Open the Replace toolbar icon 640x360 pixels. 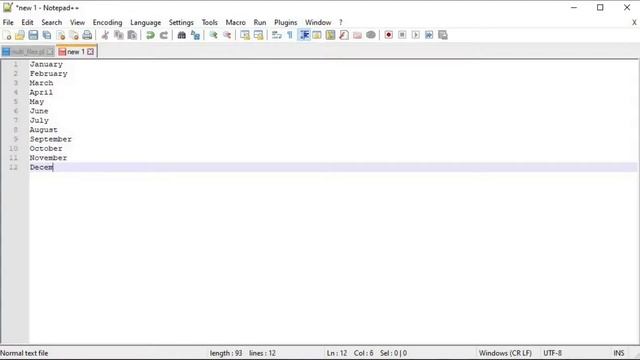(x=196, y=35)
